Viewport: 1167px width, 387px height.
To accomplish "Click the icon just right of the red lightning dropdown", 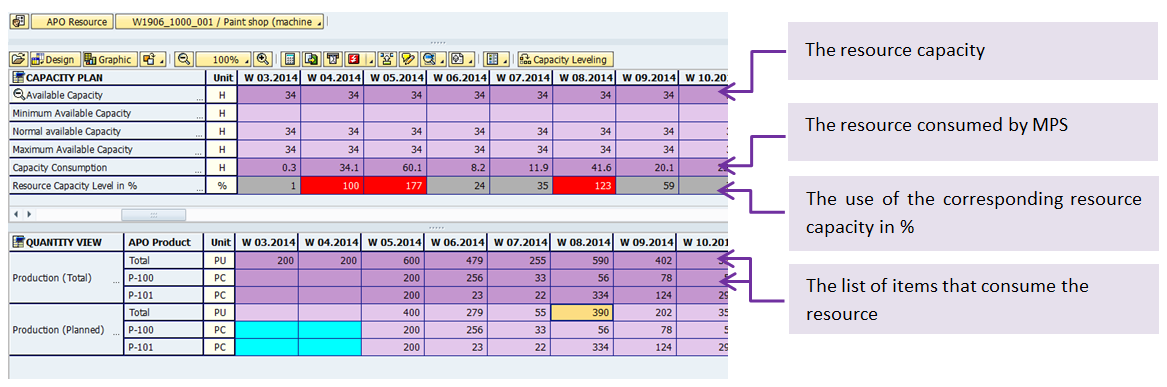I will pyautogui.click(x=386, y=60).
